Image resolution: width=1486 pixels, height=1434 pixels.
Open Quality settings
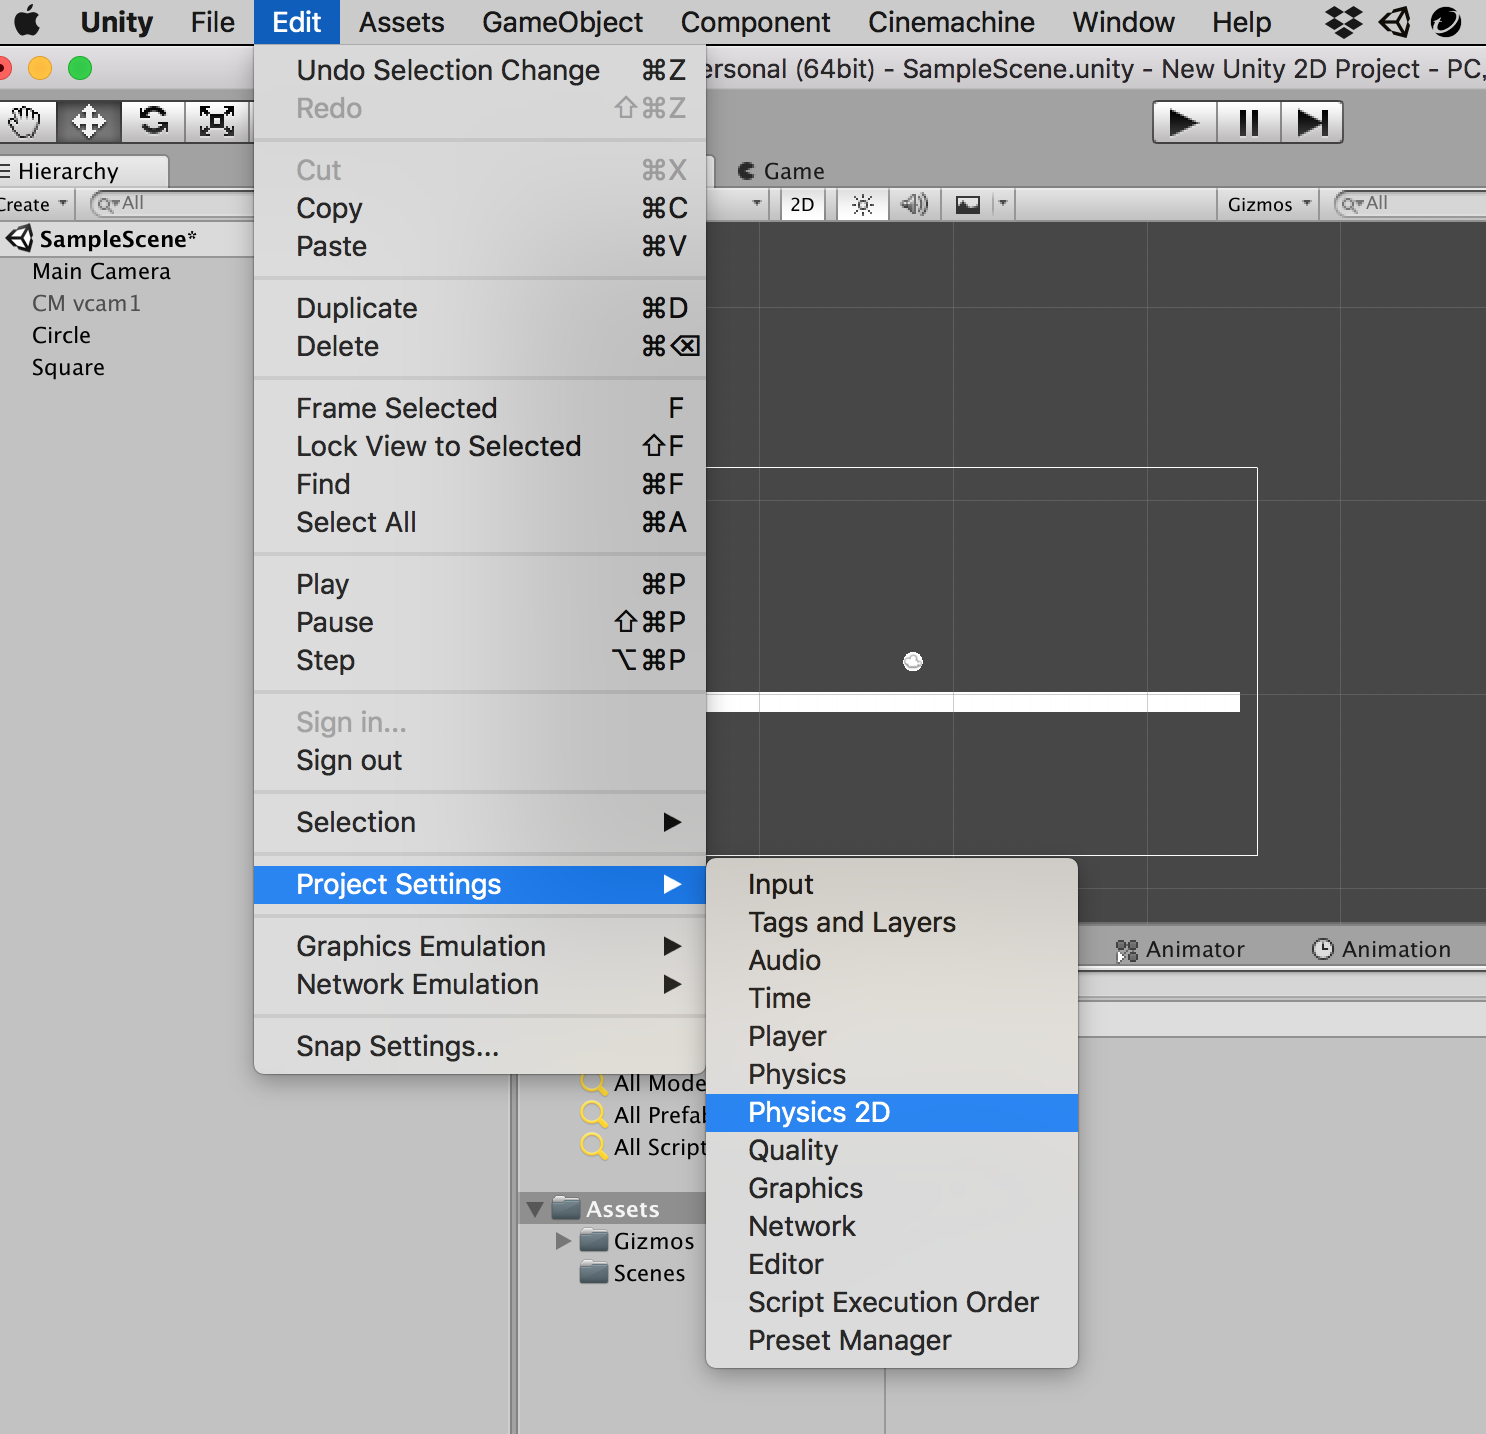(892, 1150)
